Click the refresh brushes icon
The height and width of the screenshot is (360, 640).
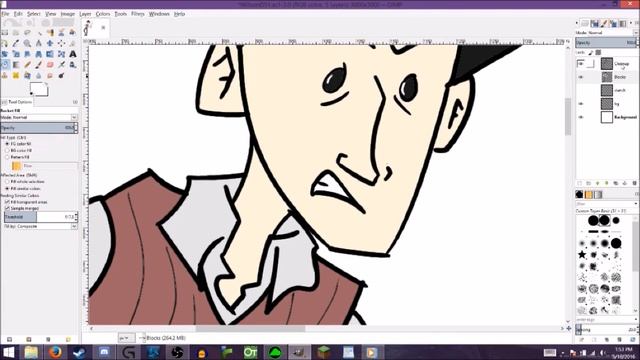[632, 340]
